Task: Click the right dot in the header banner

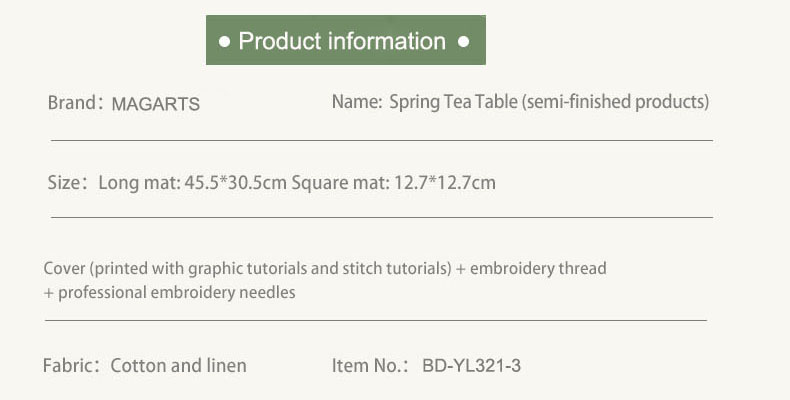Action: coord(463,42)
